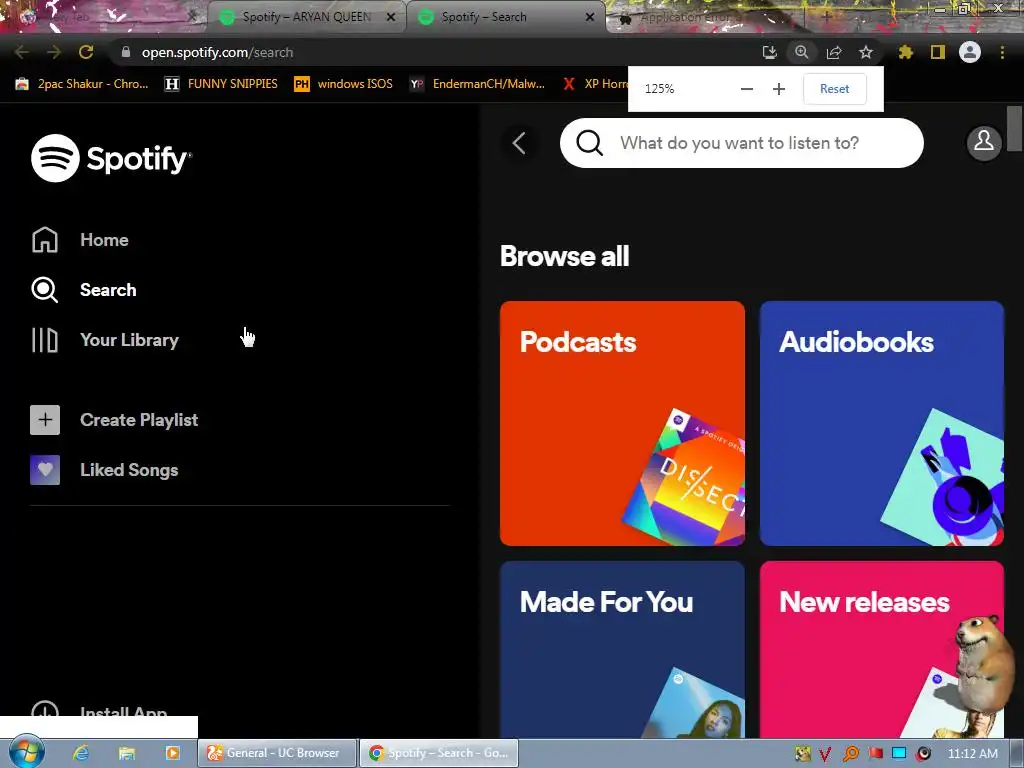
Task: Open the Liked Songs label link
Action: [x=129, y=470]
